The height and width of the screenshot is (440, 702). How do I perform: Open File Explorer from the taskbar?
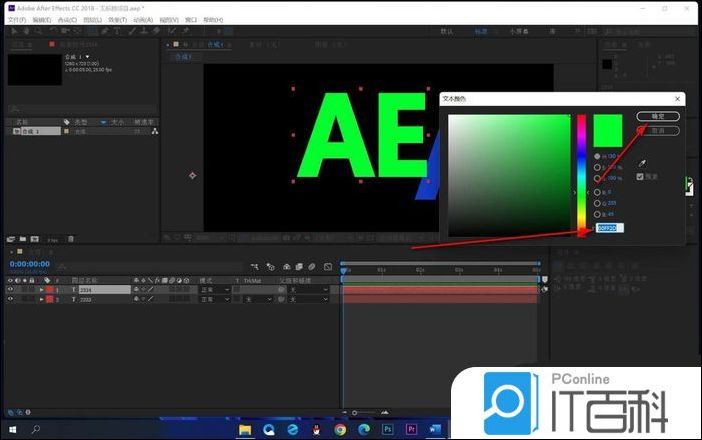click(244, 429)
